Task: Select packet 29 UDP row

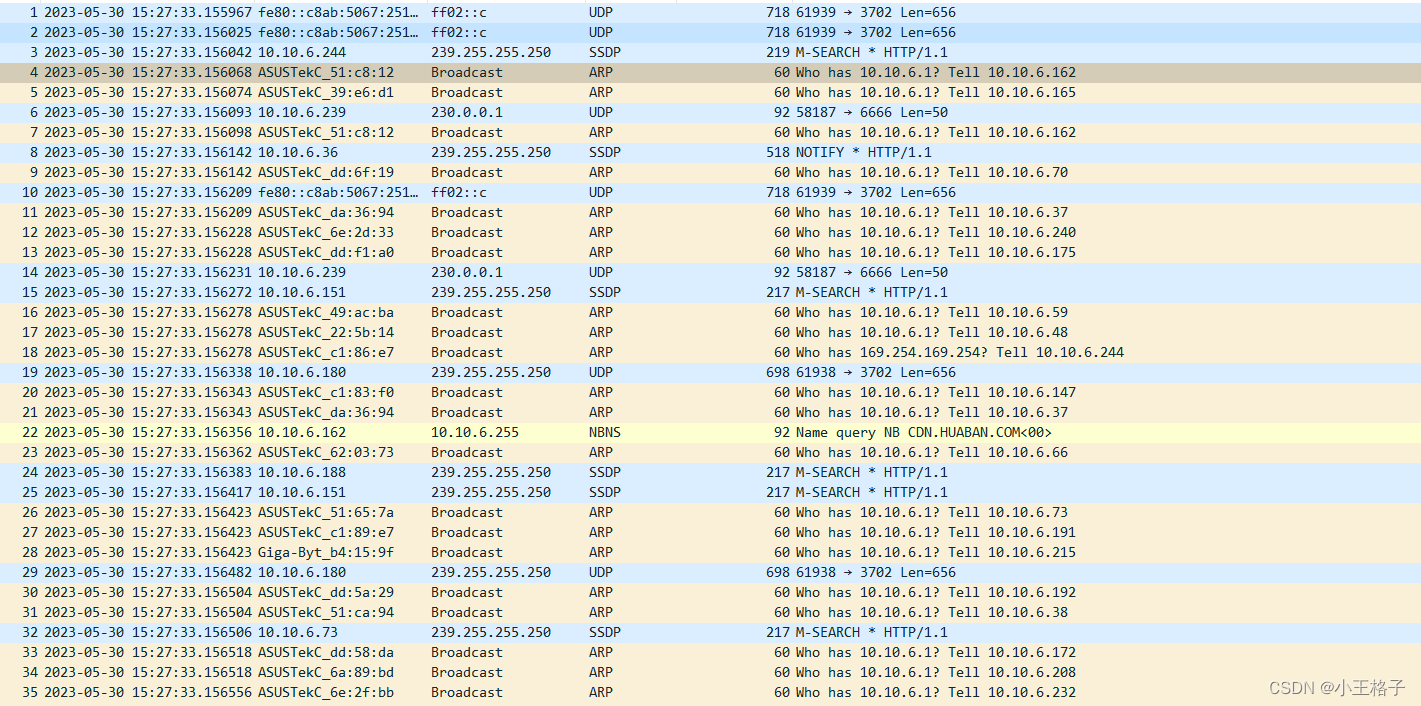Action: pos(710,572)
